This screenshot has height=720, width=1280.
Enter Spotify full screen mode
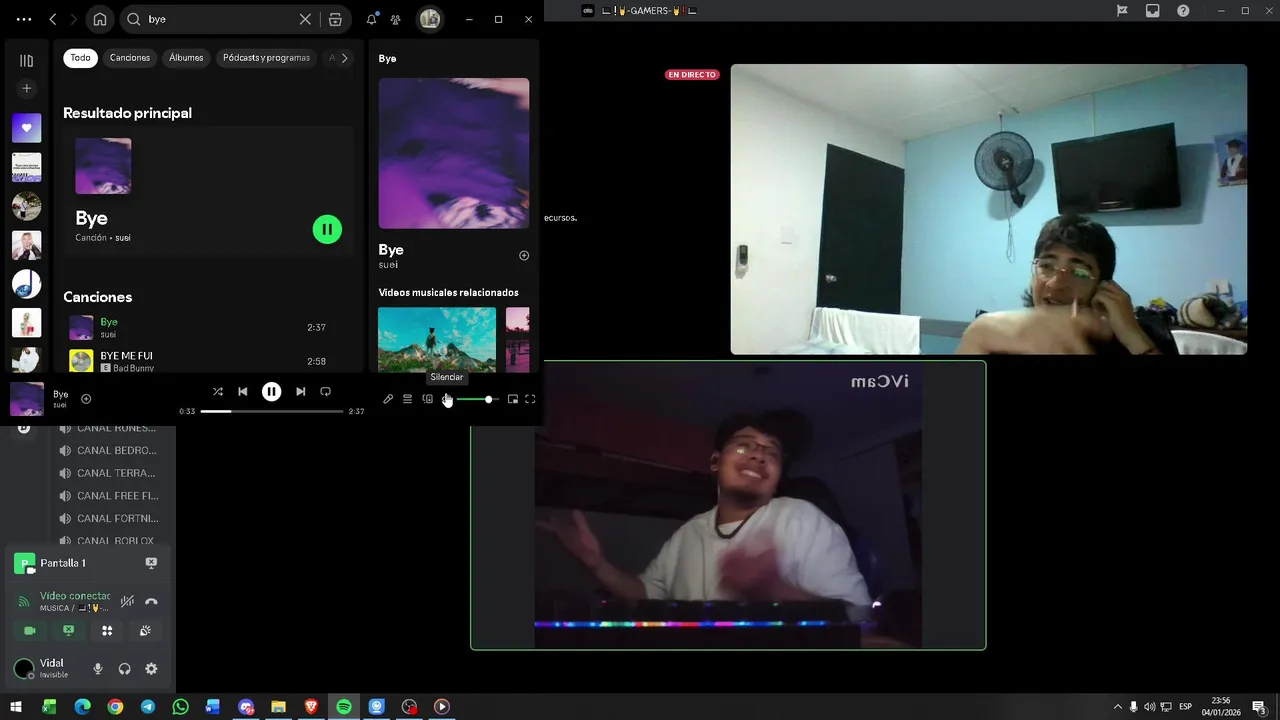point(530,399)
